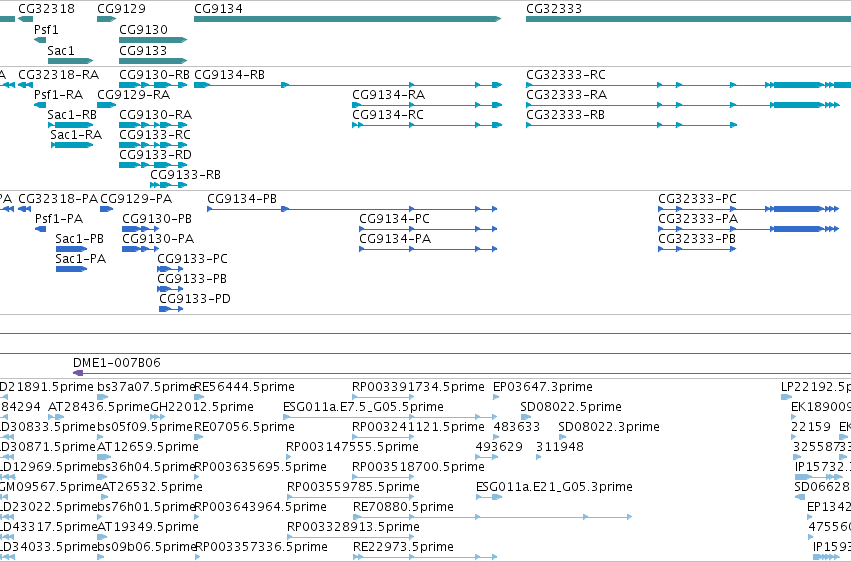
Task: Click protein label CG32333-PC
Action: point(697,199)
